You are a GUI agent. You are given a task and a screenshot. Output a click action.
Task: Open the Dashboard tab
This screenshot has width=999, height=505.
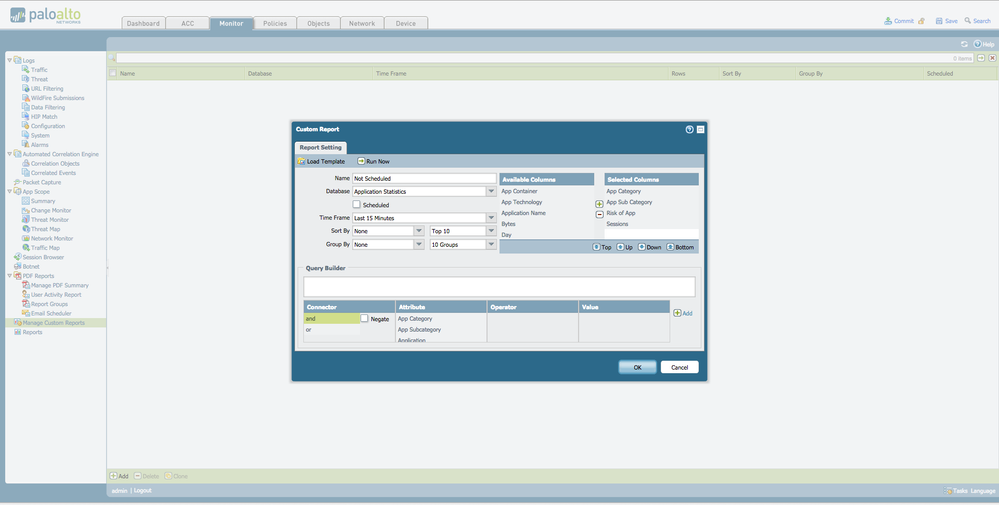point(143,23)
